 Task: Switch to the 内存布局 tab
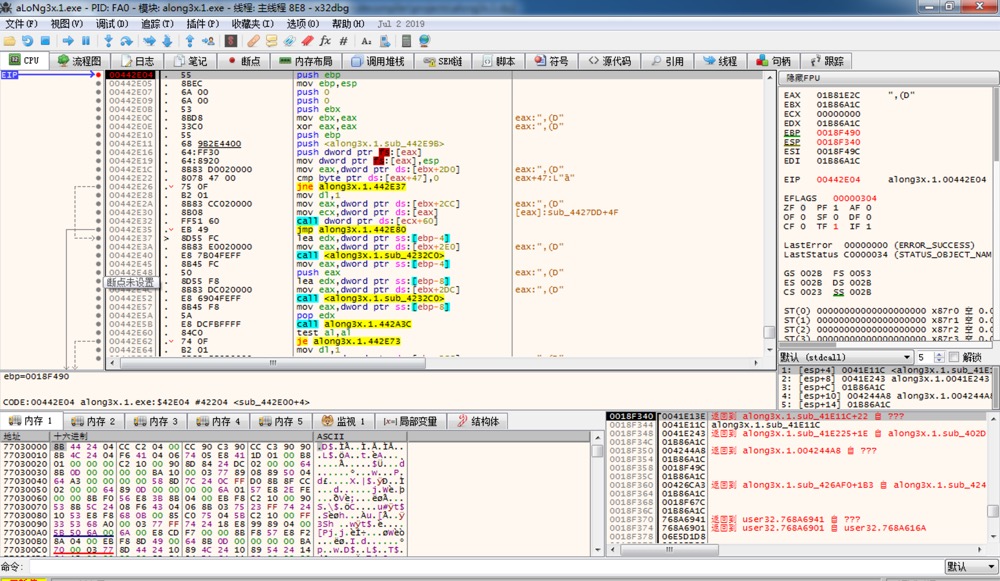click(x=306, y=61)
